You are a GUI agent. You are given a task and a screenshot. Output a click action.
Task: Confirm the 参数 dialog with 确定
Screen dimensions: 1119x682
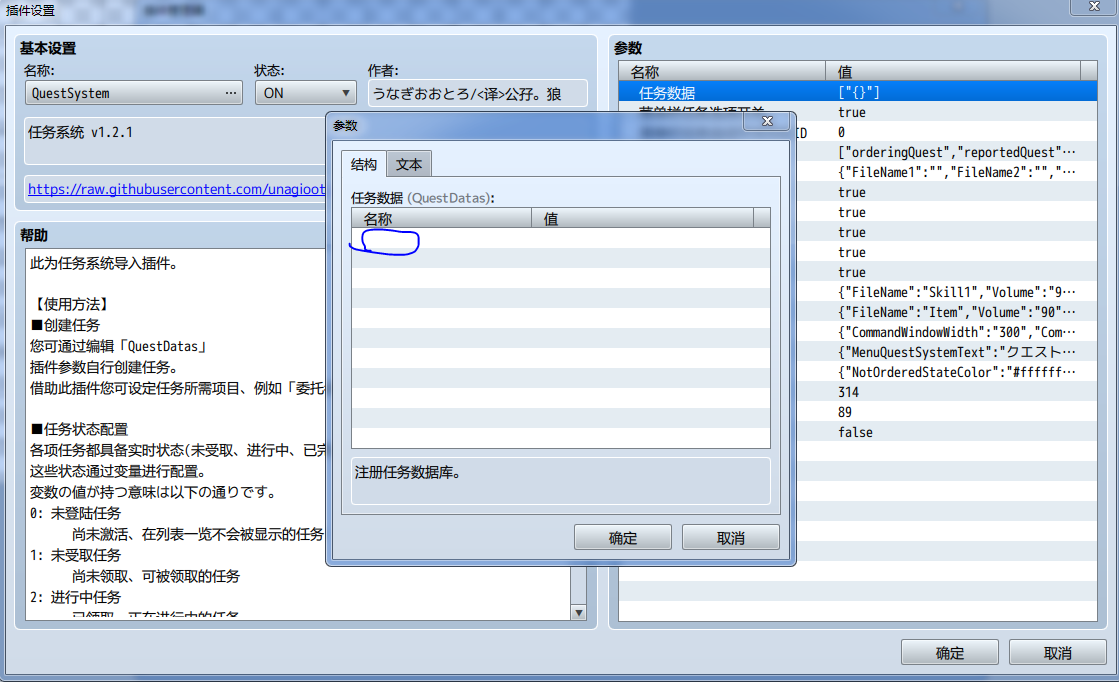tap(622, 538)
